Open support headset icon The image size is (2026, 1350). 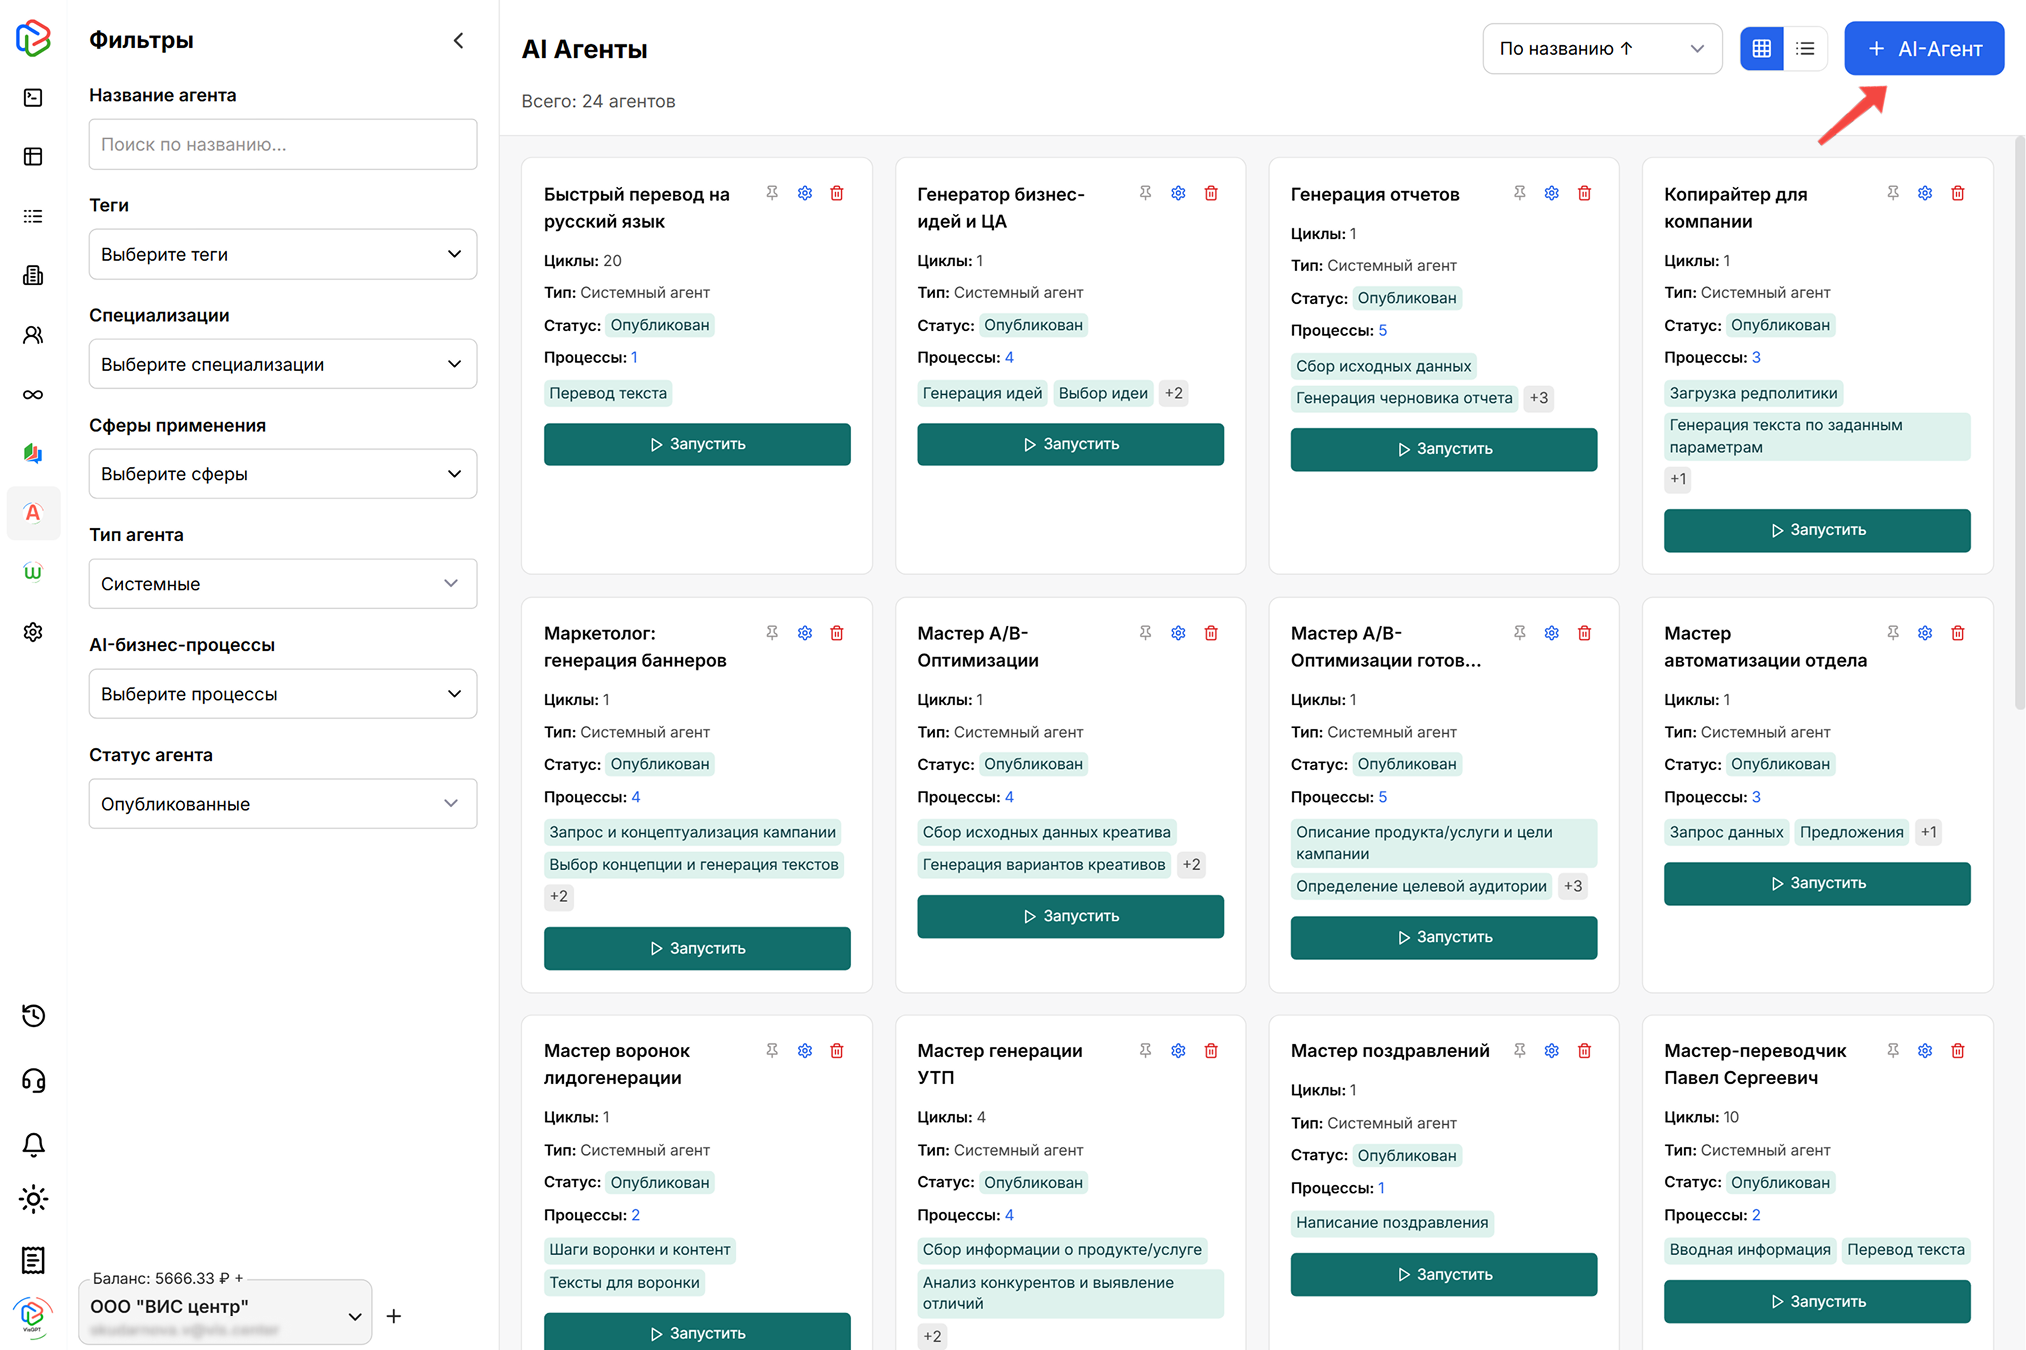pyautogui.click(x=33, y=1080)
